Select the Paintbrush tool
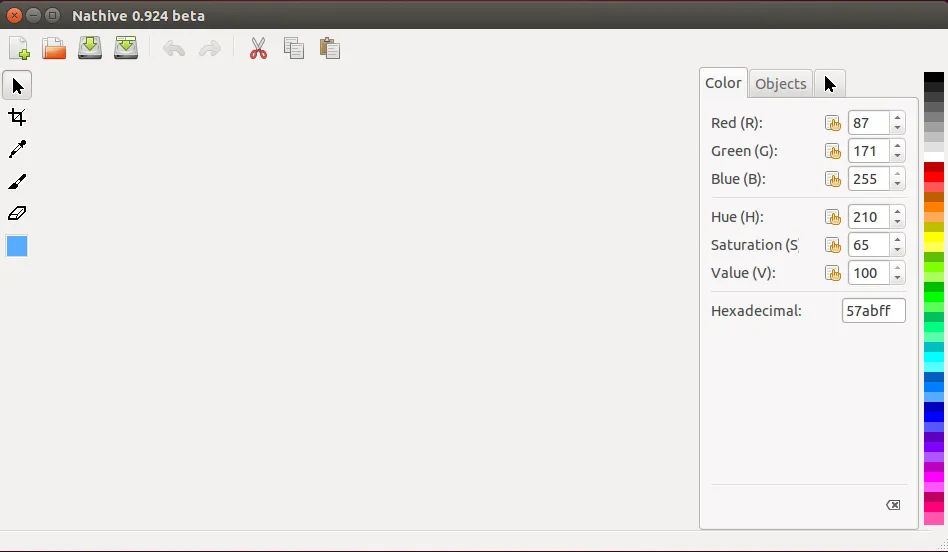 pyautogui.click(x=17, y=182)
